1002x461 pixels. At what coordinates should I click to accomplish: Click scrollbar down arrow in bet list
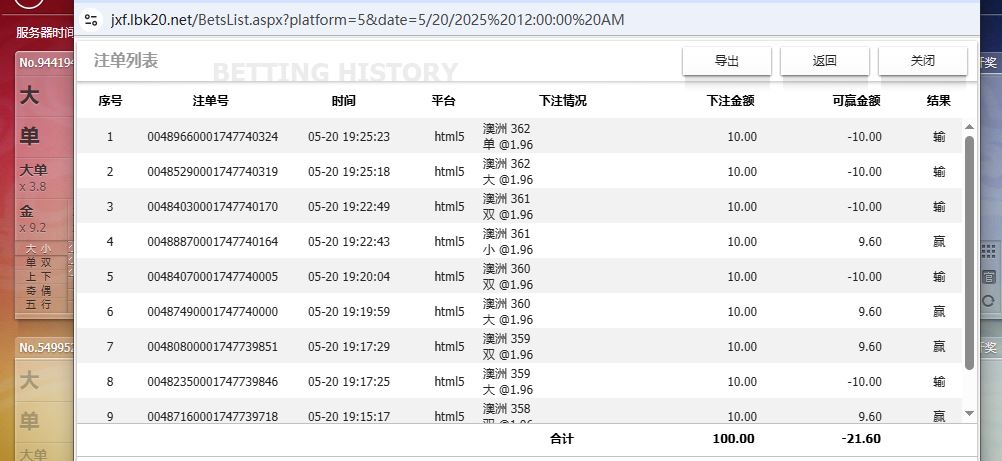pos(968,412)
